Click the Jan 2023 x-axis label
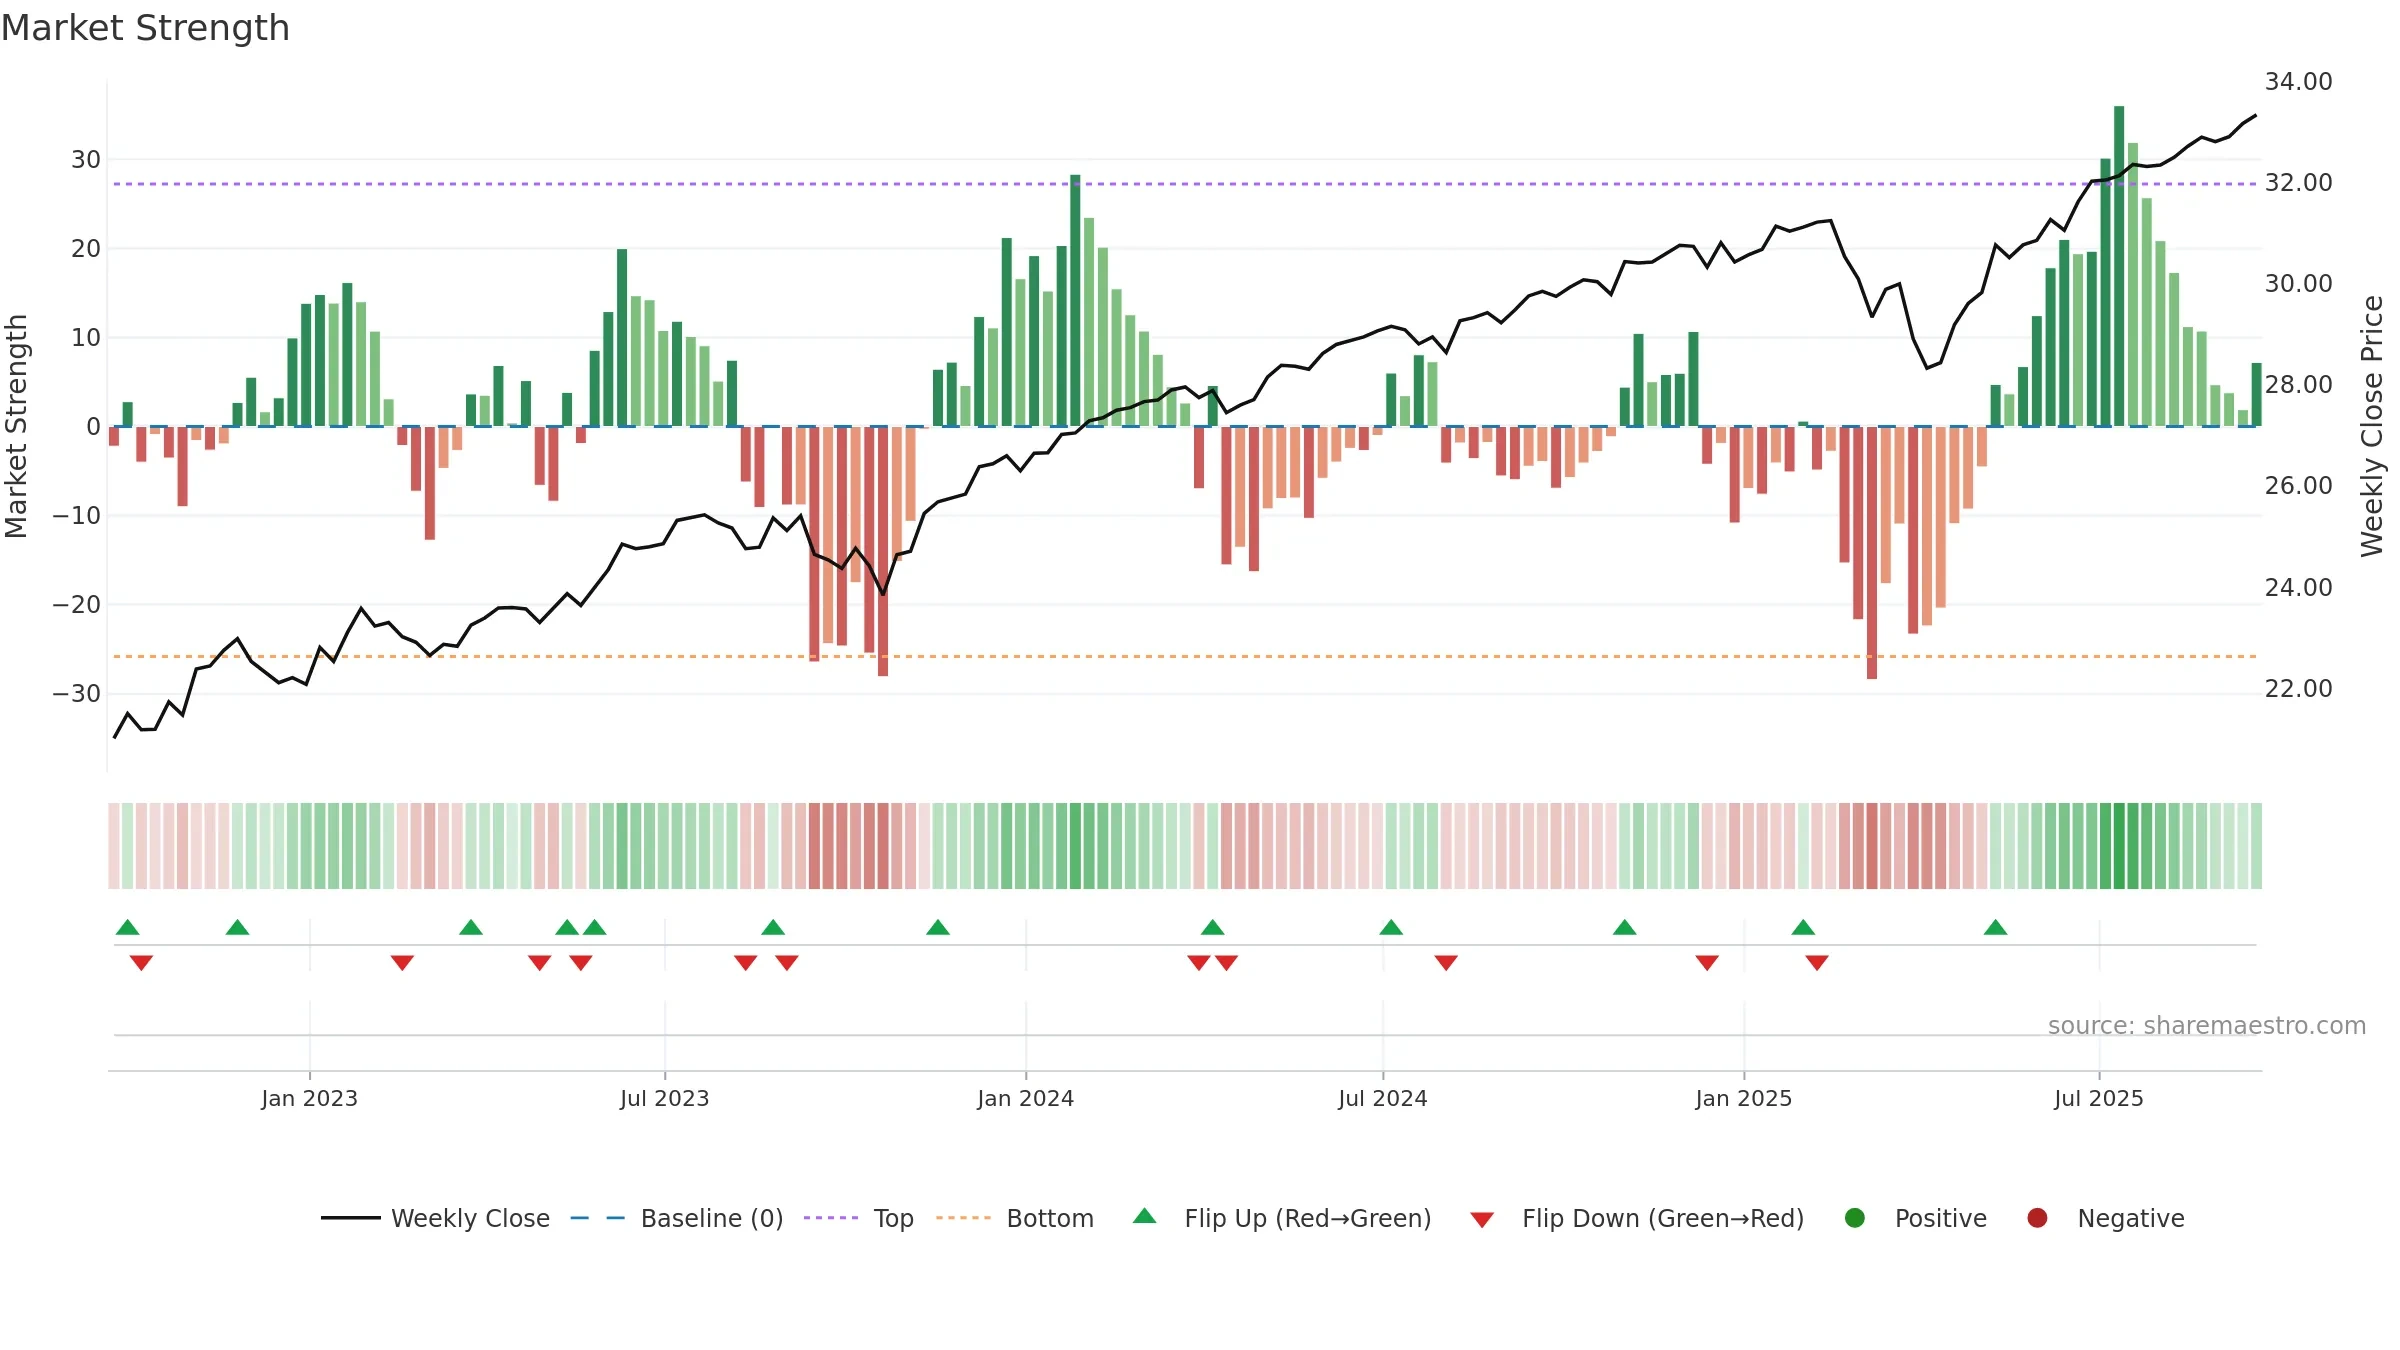This screenshot has height=1350, width=2400. coord(310,1098)
